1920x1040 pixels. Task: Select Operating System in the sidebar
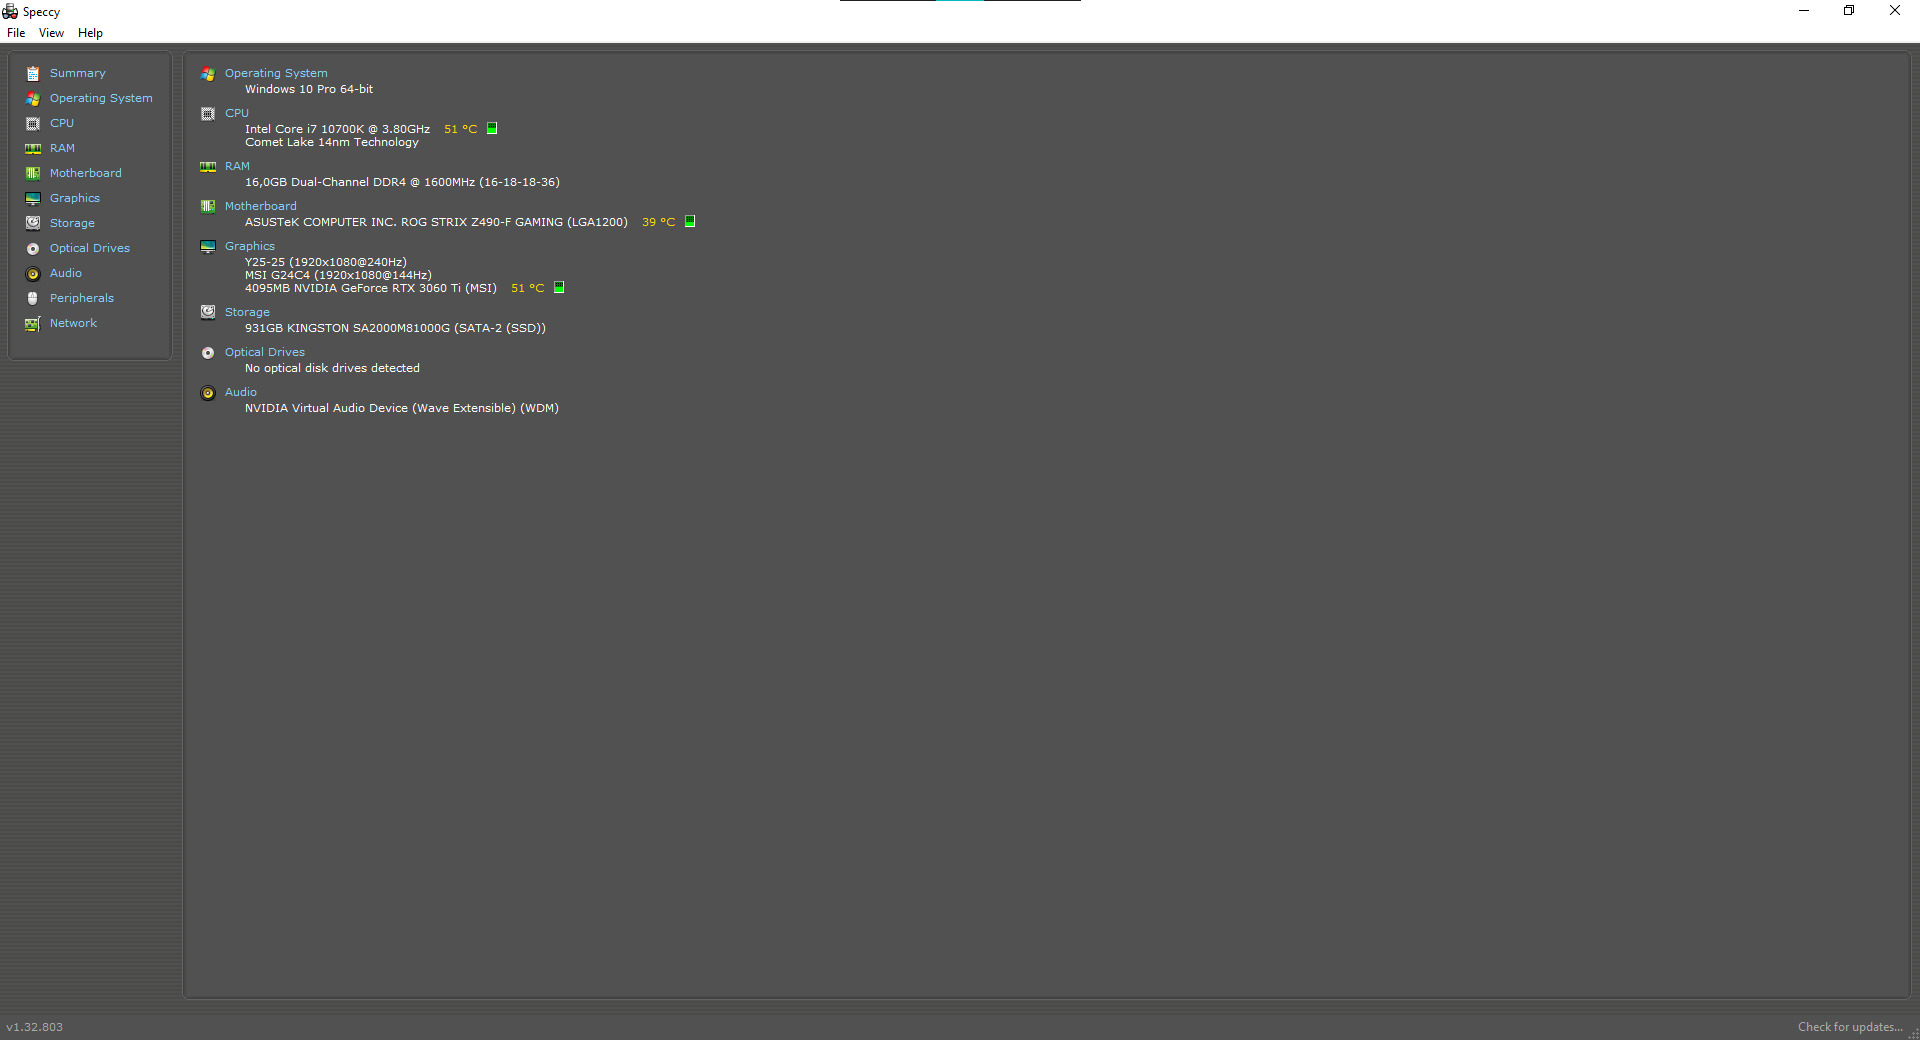[101, 98]
